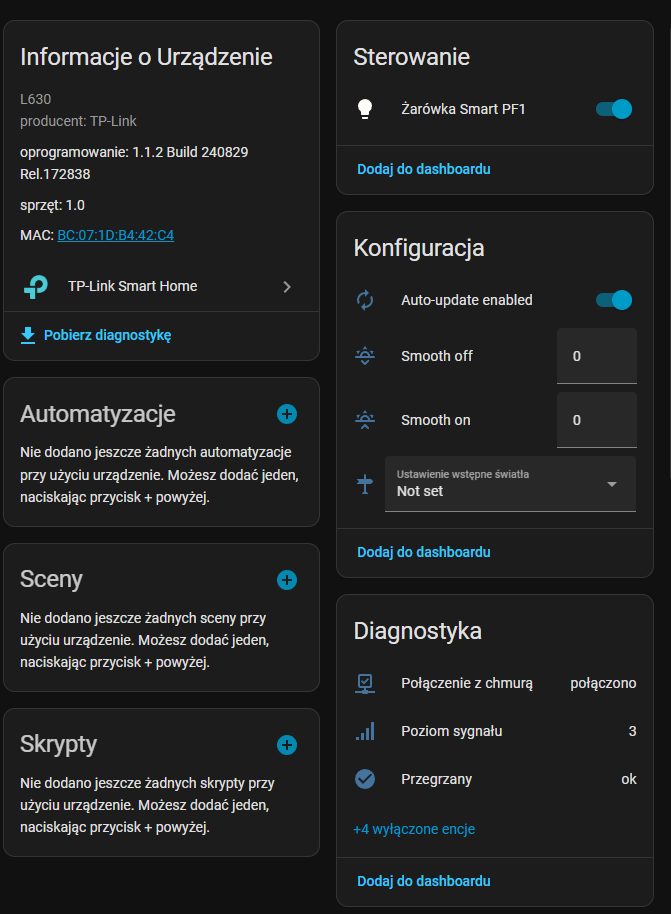Click Dodaj do dashboardu in Diagnostyka card
This screenshot has height=914, width=671.
pyautogui.click(x=424, y=881)
